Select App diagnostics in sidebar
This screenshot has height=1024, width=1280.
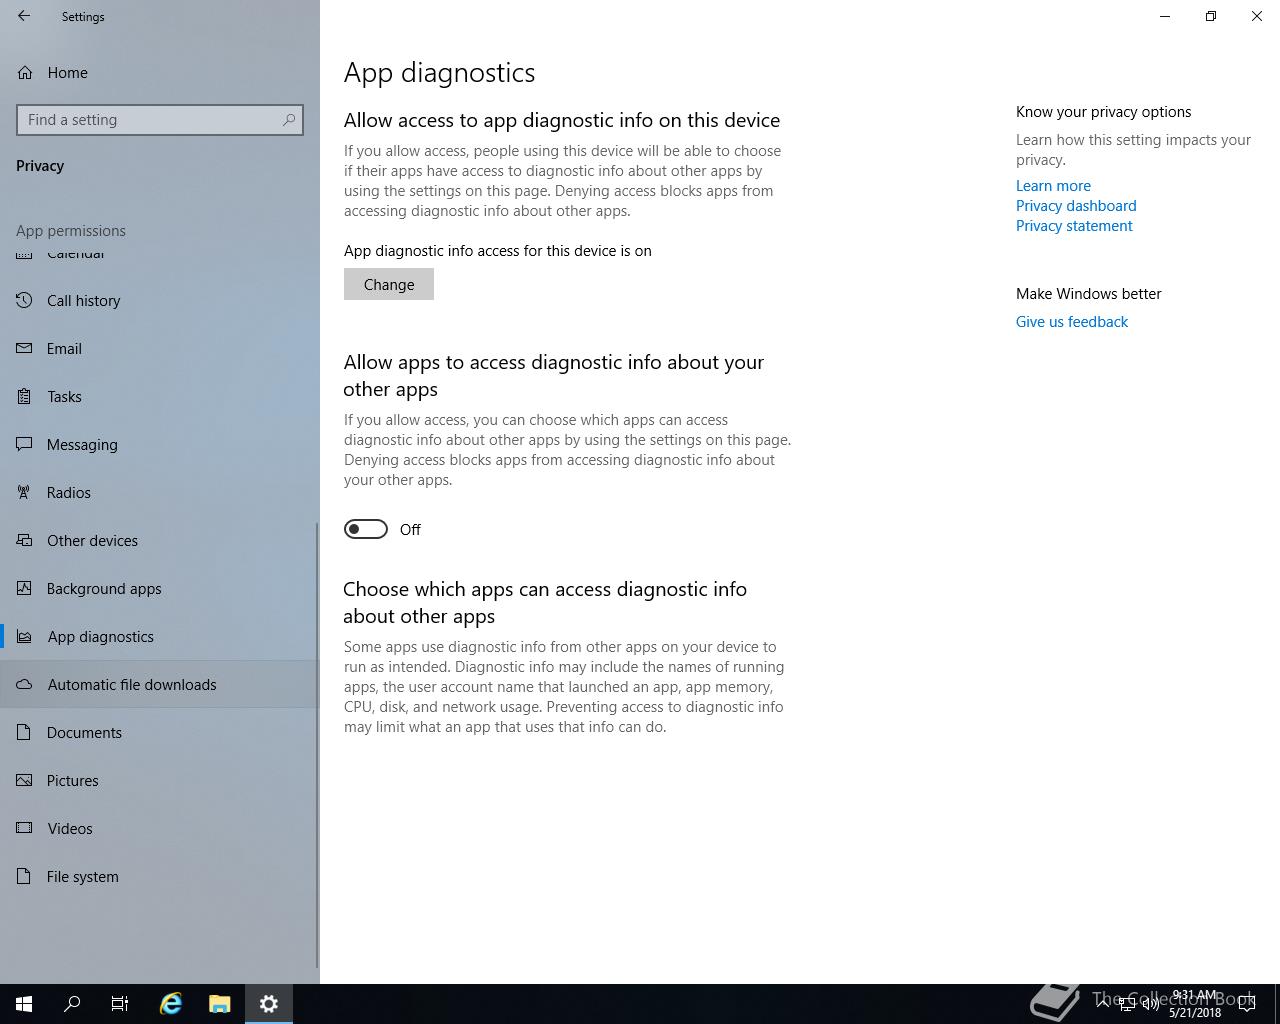160,636
